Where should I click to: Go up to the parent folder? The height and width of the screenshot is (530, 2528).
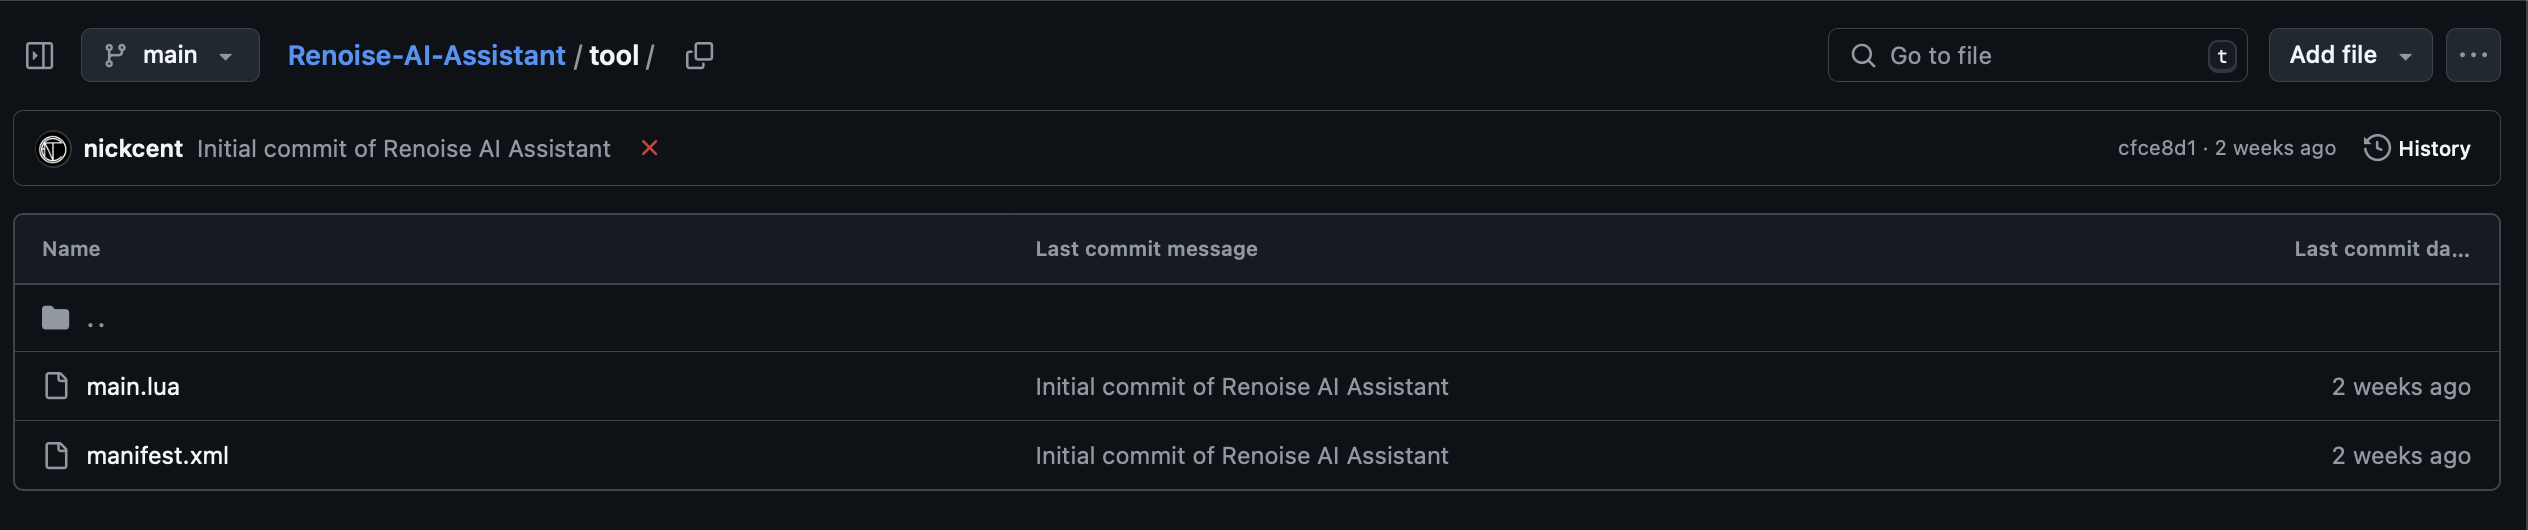tap(96, 319)
